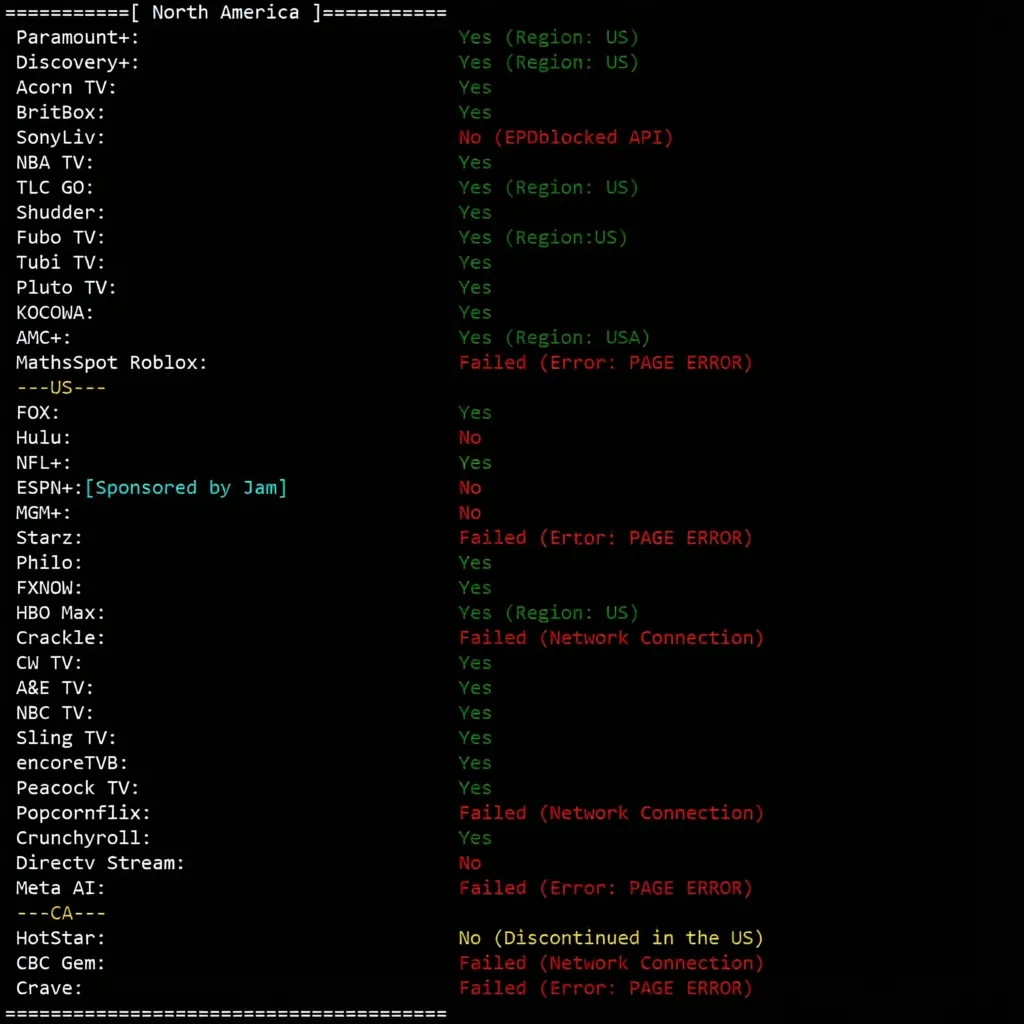Click the 'North America' section header text

tap(225, 12)
